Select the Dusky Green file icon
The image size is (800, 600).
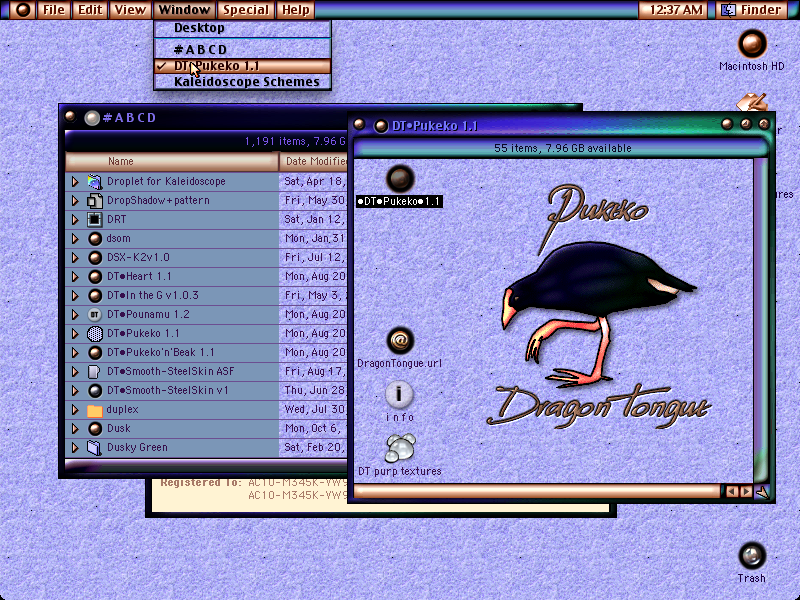click(x=94, y=447)
